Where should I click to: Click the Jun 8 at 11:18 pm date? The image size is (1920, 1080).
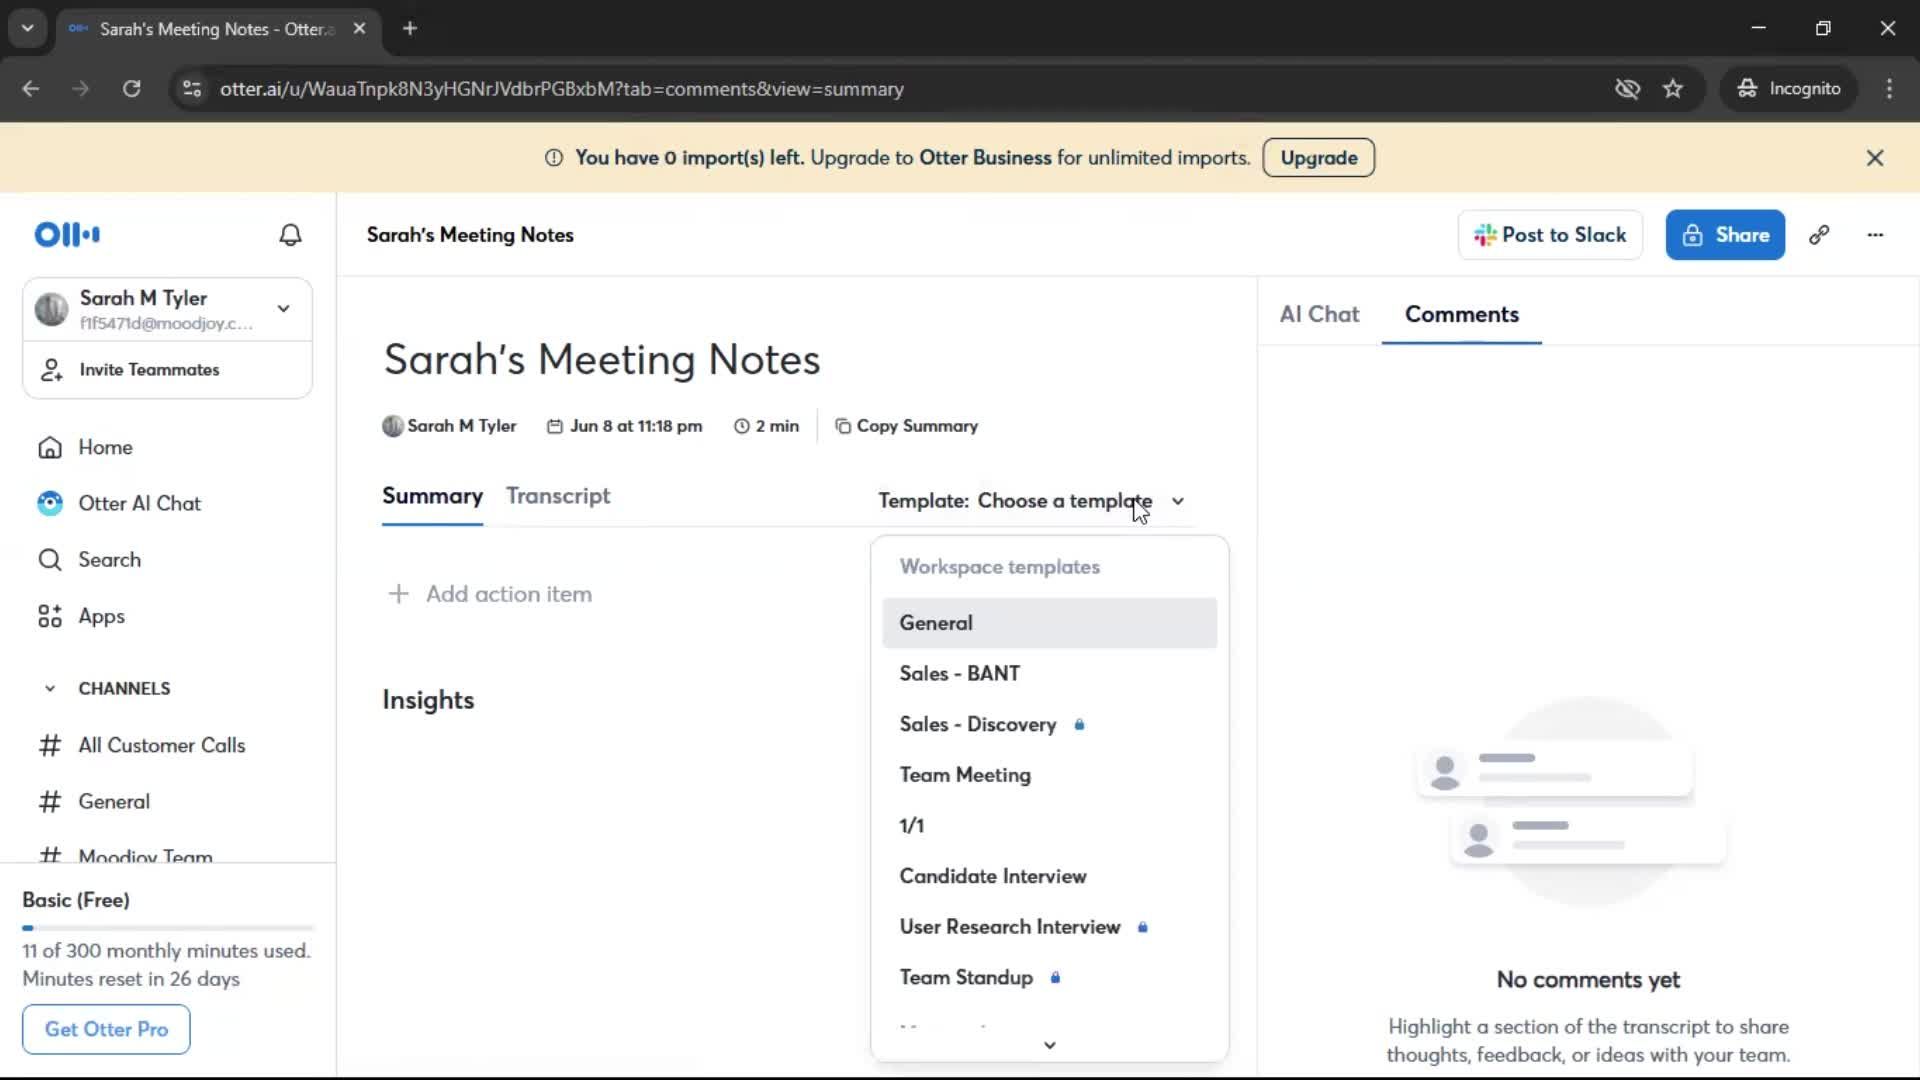625,426
